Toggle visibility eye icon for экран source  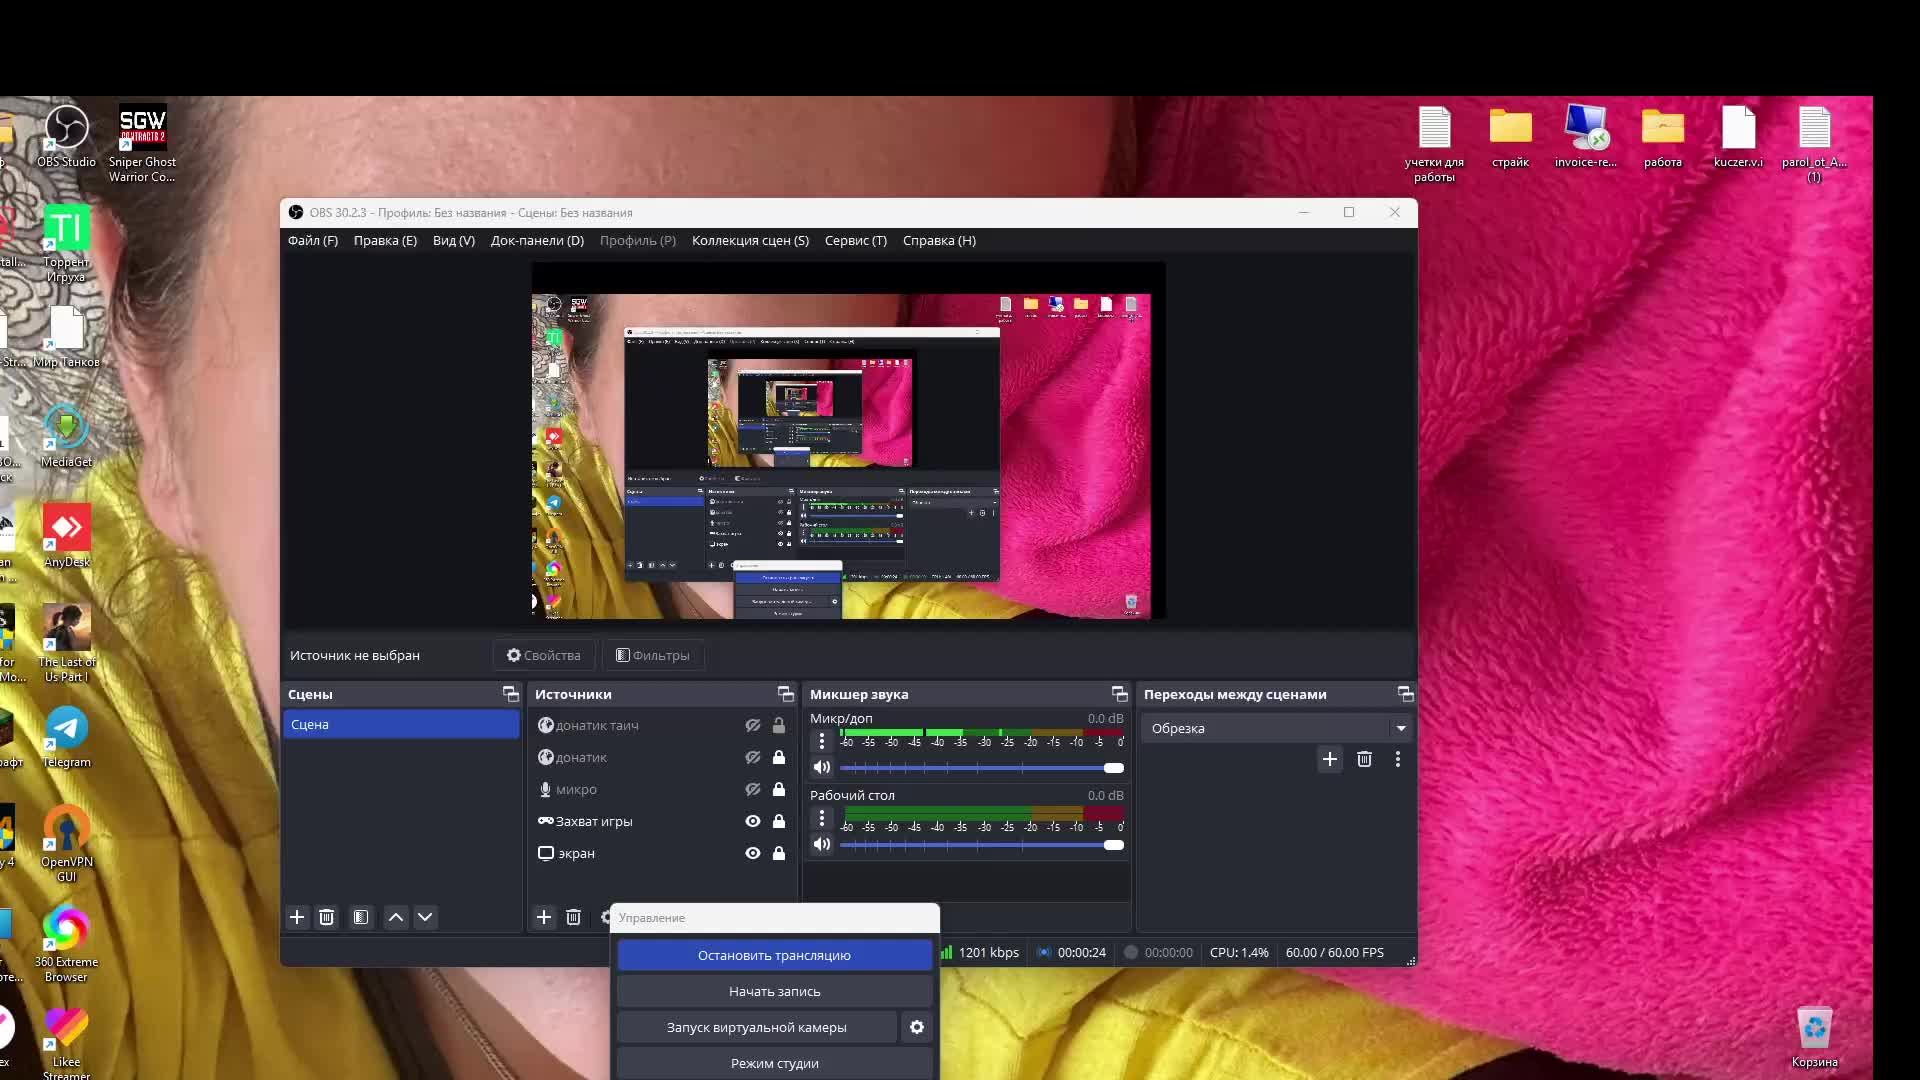[x=752, y=853]
